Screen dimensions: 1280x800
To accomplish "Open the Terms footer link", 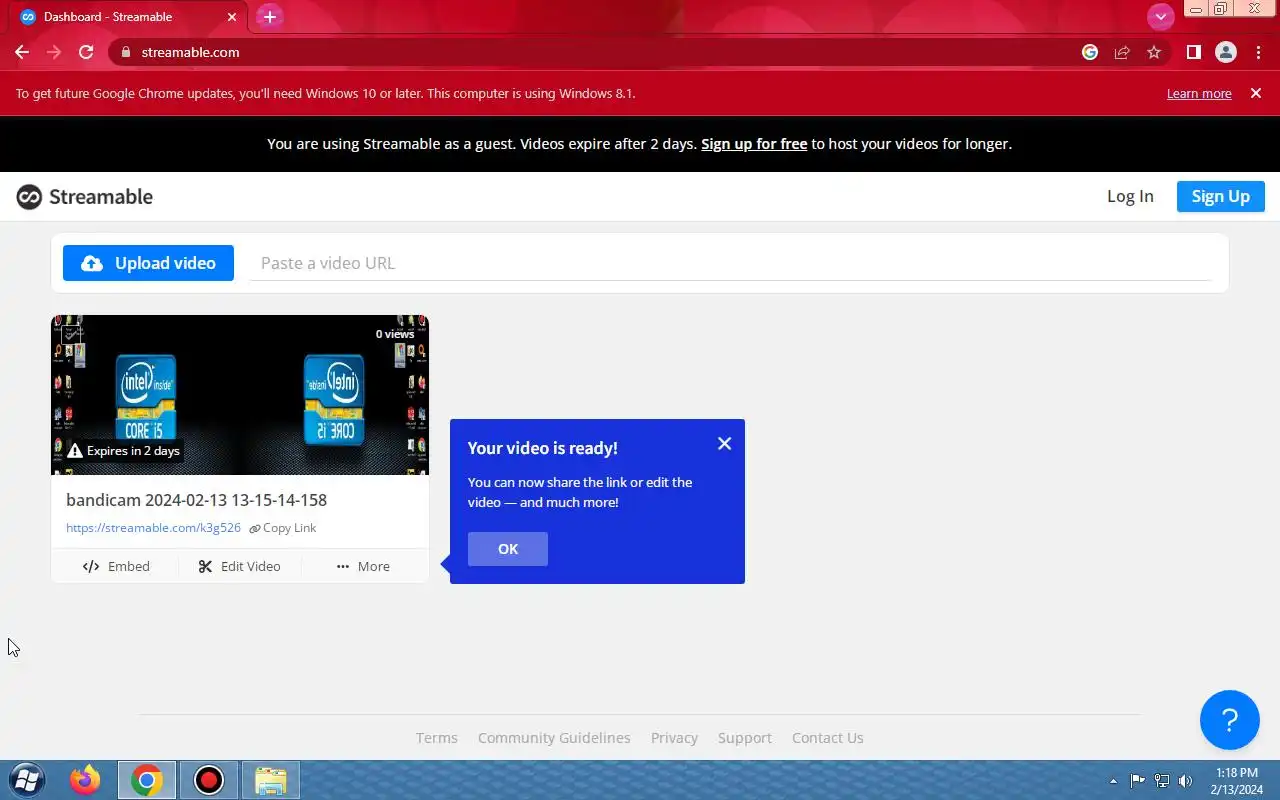I will (437, 738).
